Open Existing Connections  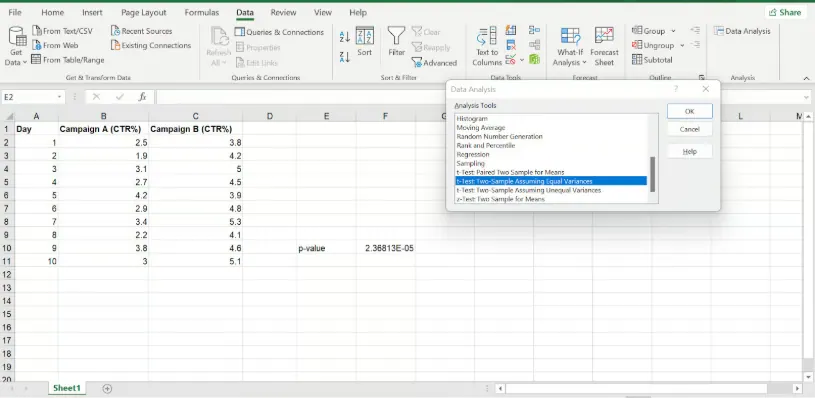pyautogui.click(x=151, y=45)
